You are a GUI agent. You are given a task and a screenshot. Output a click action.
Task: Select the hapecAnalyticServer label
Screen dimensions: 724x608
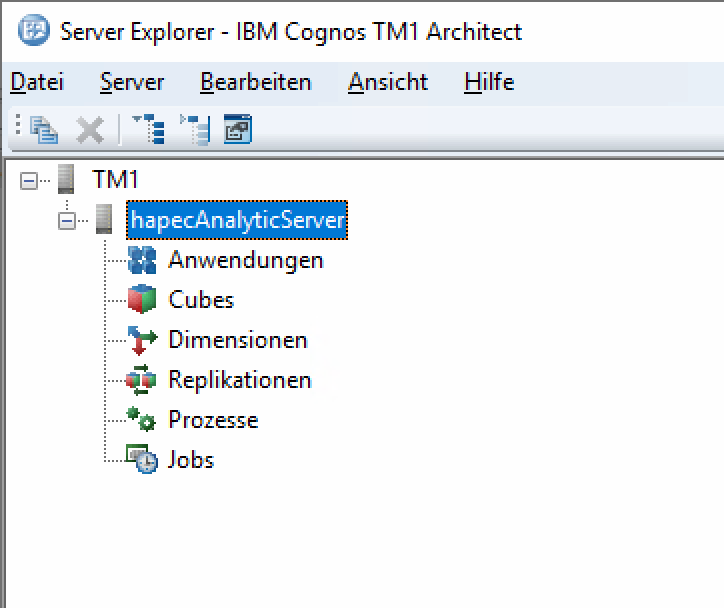pyautogui.click(x=236, y=220)
